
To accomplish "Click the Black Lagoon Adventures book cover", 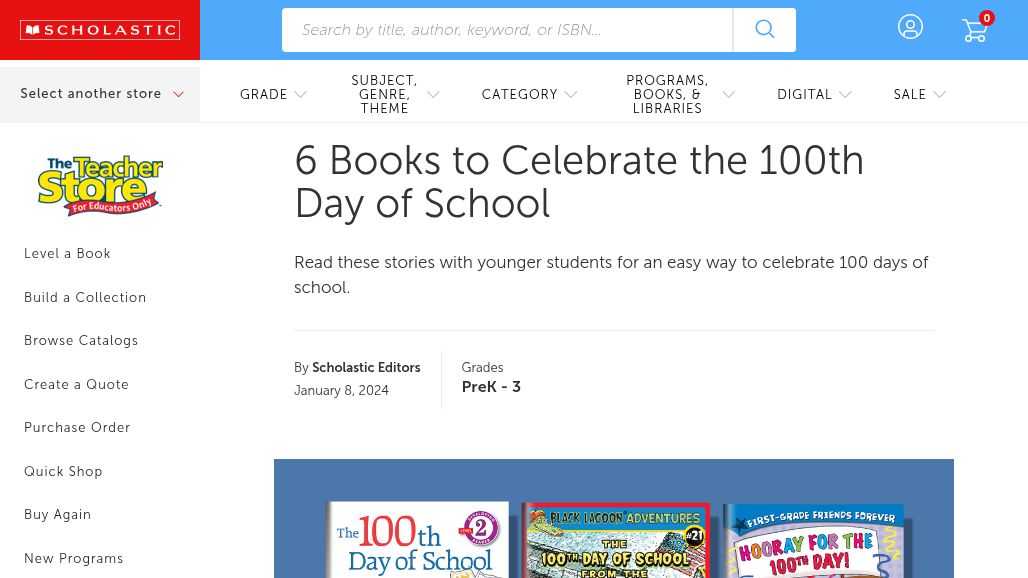I will pyautogui.click(x=615, y=541).
